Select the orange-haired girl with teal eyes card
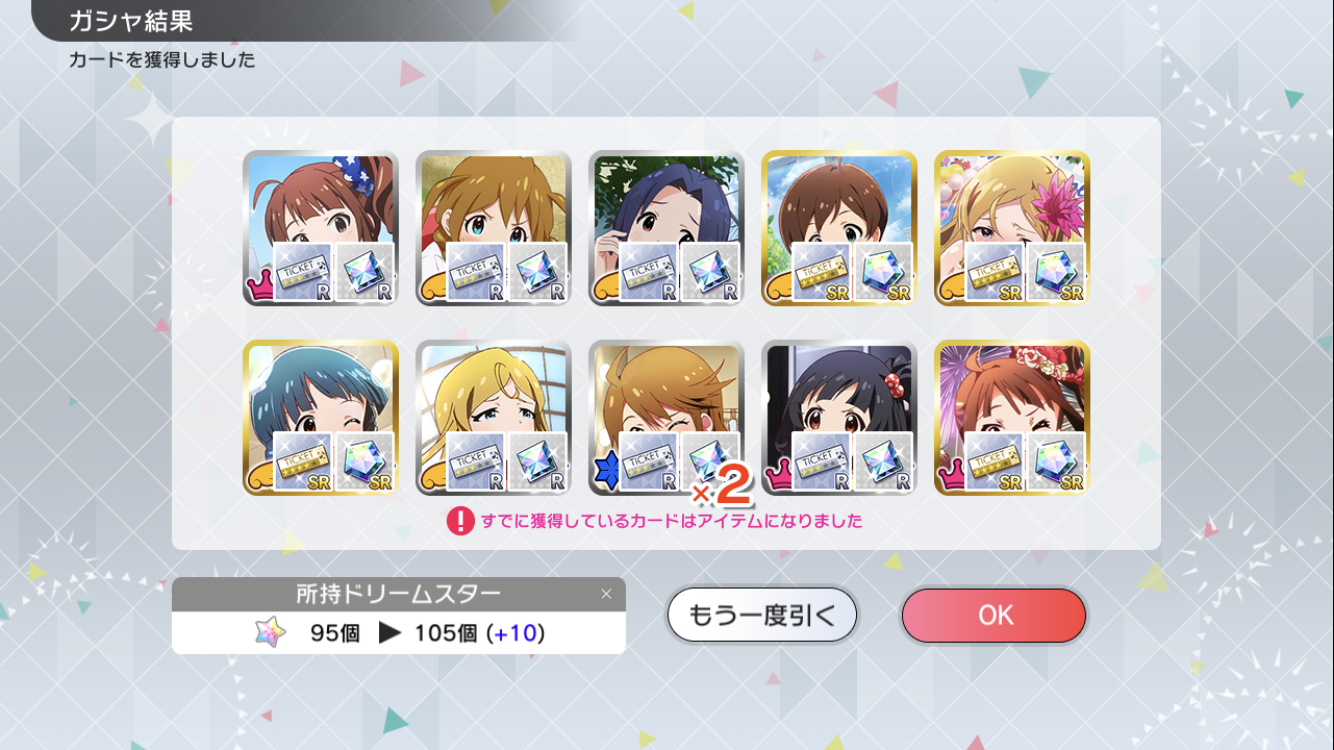The width and height of the screenshot is (1334, 750). tap(494, 228)
